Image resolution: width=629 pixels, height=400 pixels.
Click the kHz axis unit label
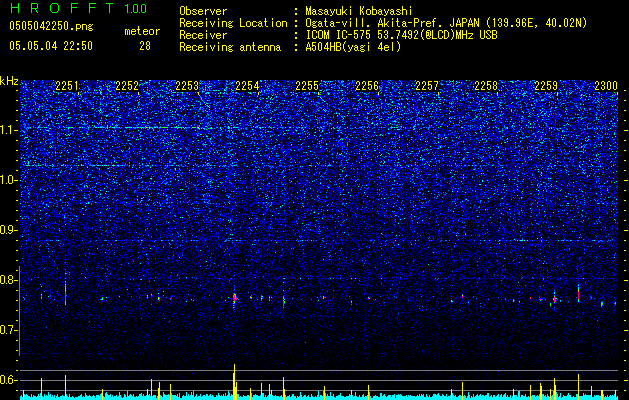(x=9, y=81)
